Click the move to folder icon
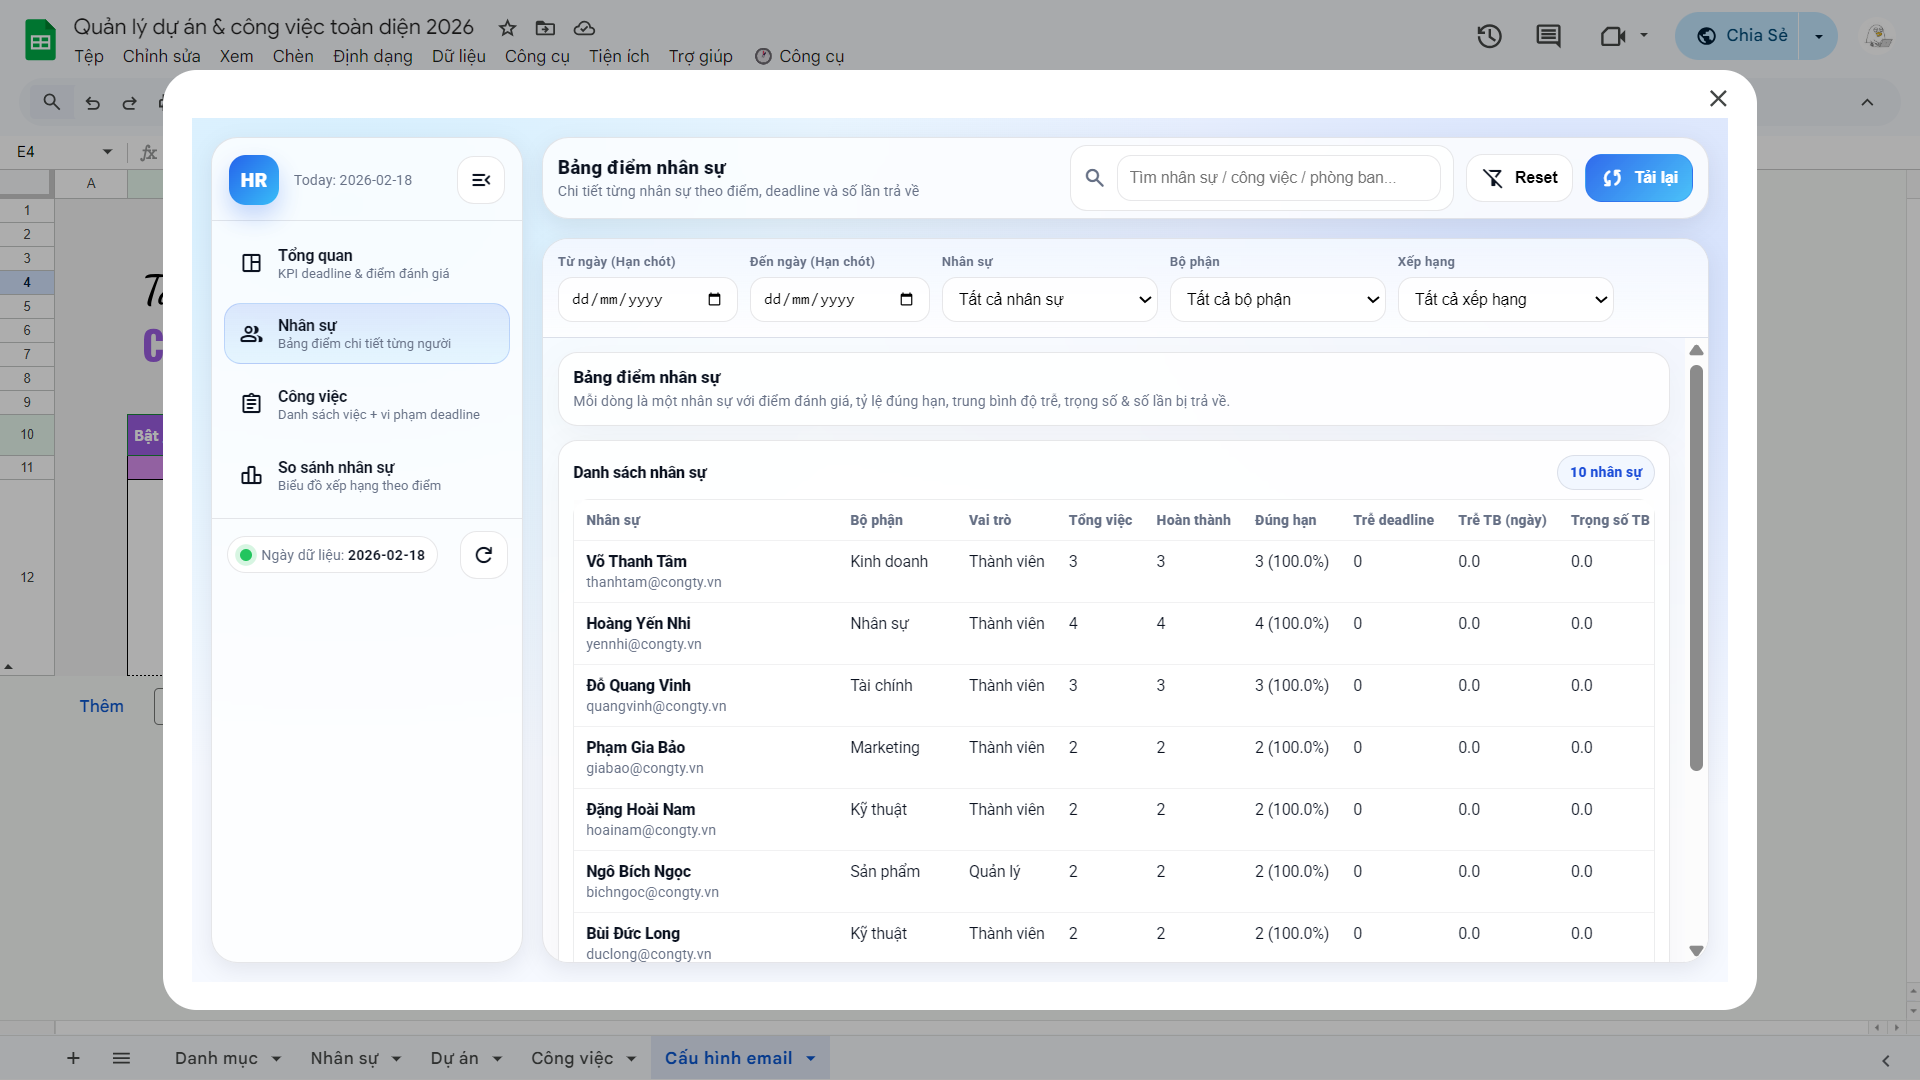Image resolution: width=1920 pixels, height=1080 pixels. [545, 28]
